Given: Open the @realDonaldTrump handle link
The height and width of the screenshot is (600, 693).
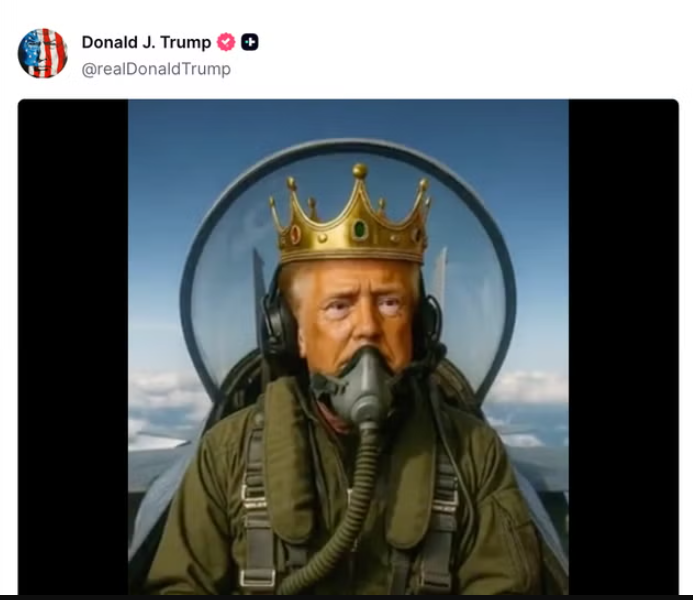Looking at the screenshot, I should [156, 69].
